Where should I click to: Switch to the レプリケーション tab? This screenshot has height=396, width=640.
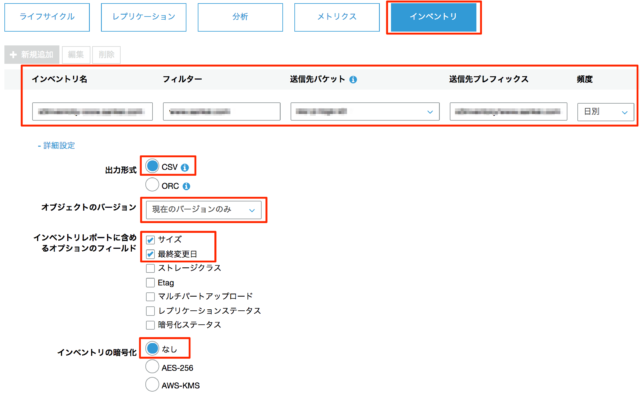click(x=144, y=17)
